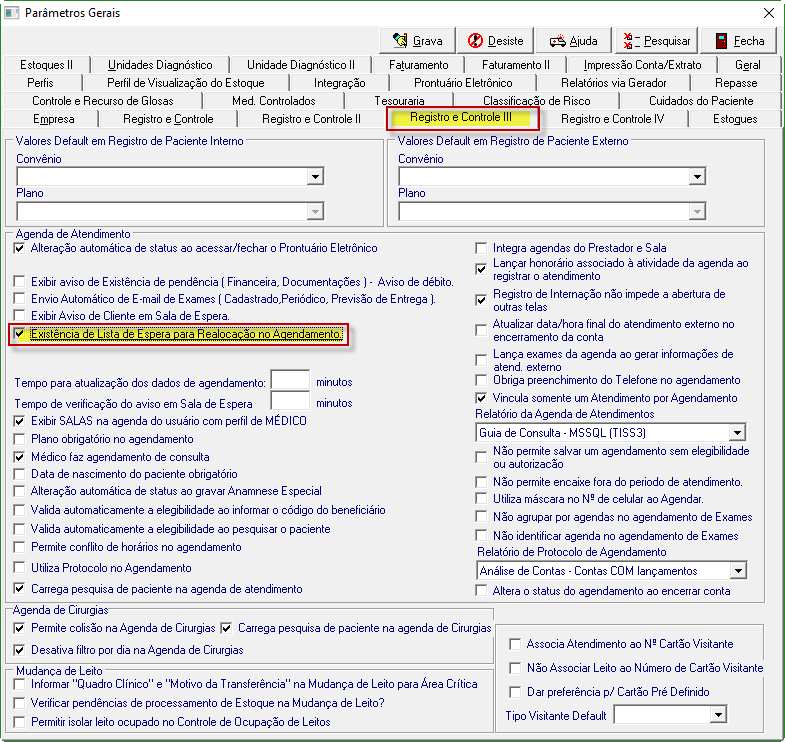This screenshot has width=785, height=742.
Task: Expand the Tipo Visitante Default dropdown
Action: [x=718, y=714]
